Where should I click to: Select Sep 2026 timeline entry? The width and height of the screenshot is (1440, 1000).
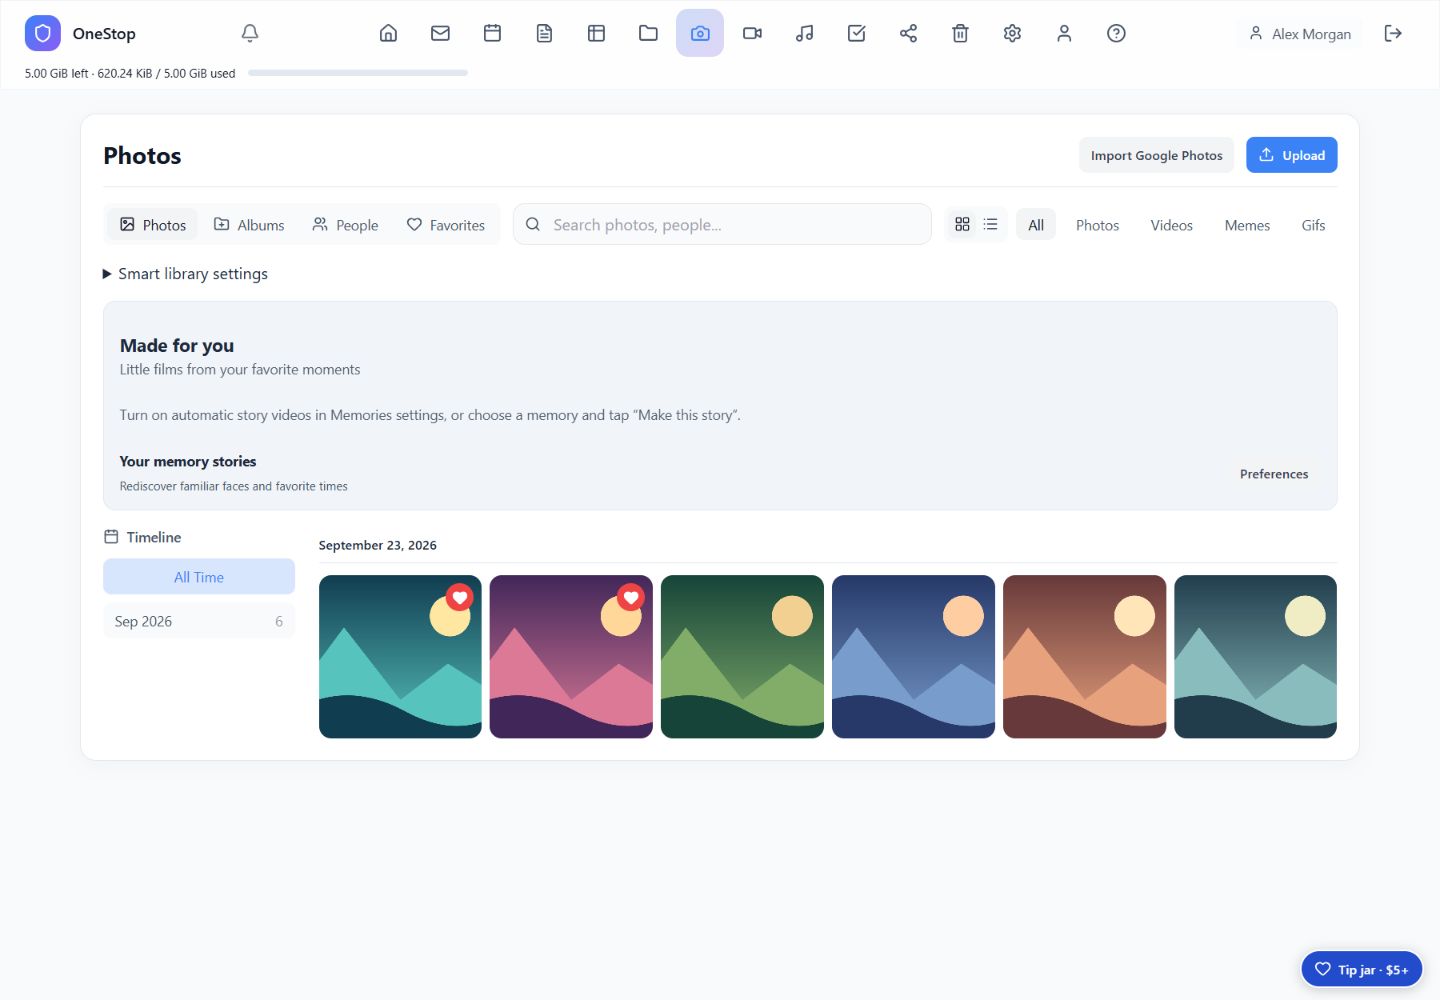(x=199, y=621)
